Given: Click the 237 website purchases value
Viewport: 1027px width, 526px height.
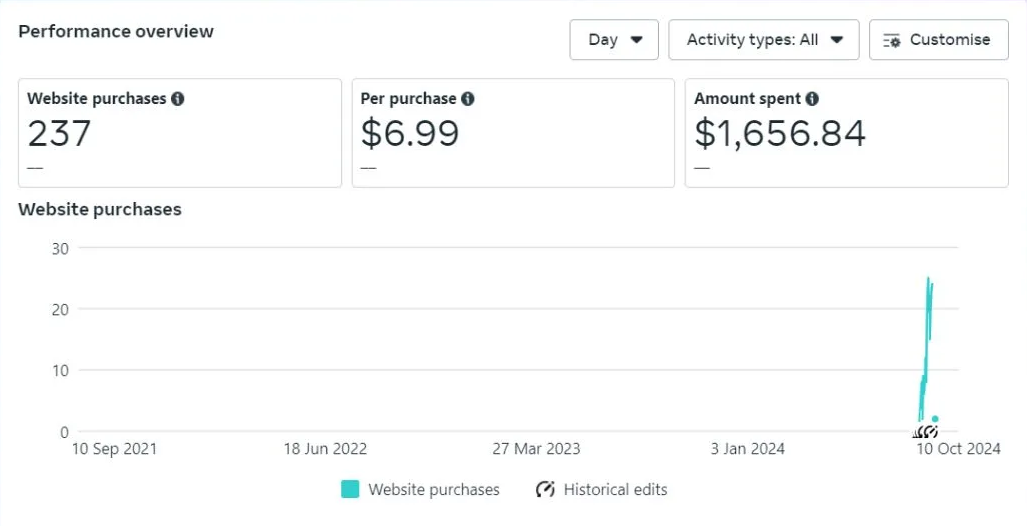Looking at the screenshot, I should point(59,133).
